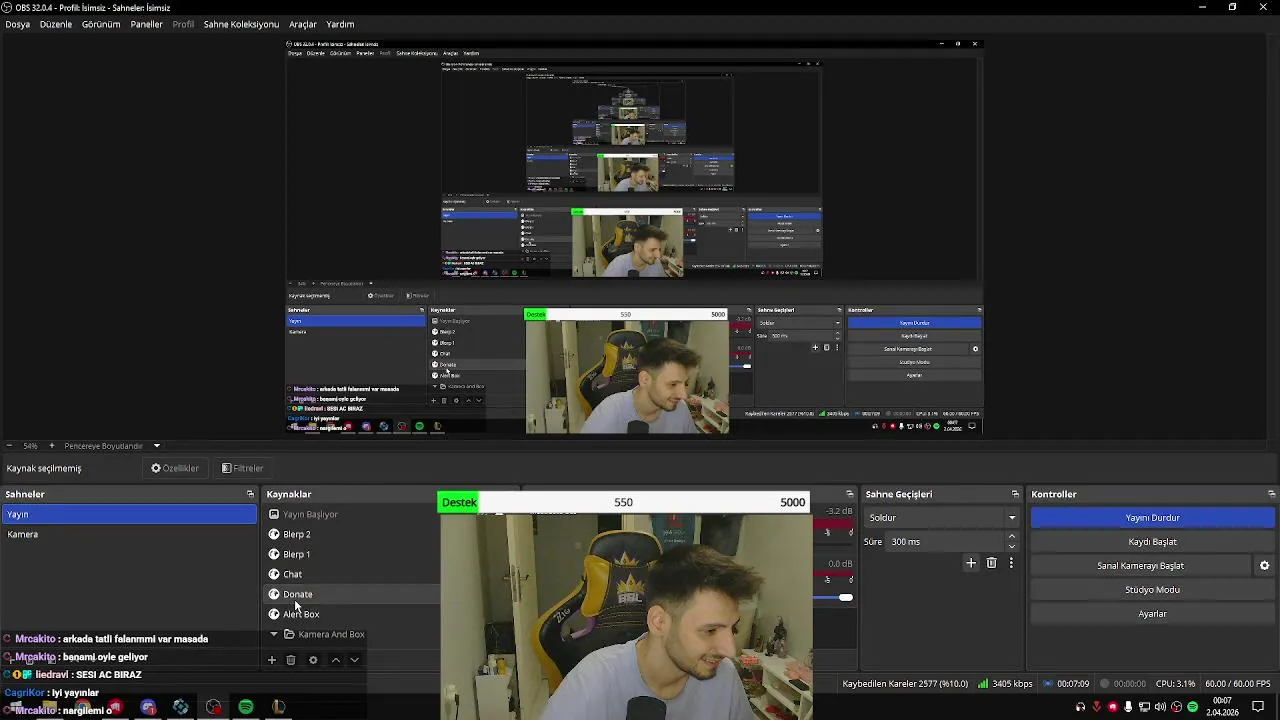Click Yayını Durdur to stop streaming
The width and height of the screenshot is (1280, 720).
coord(1153,517)
